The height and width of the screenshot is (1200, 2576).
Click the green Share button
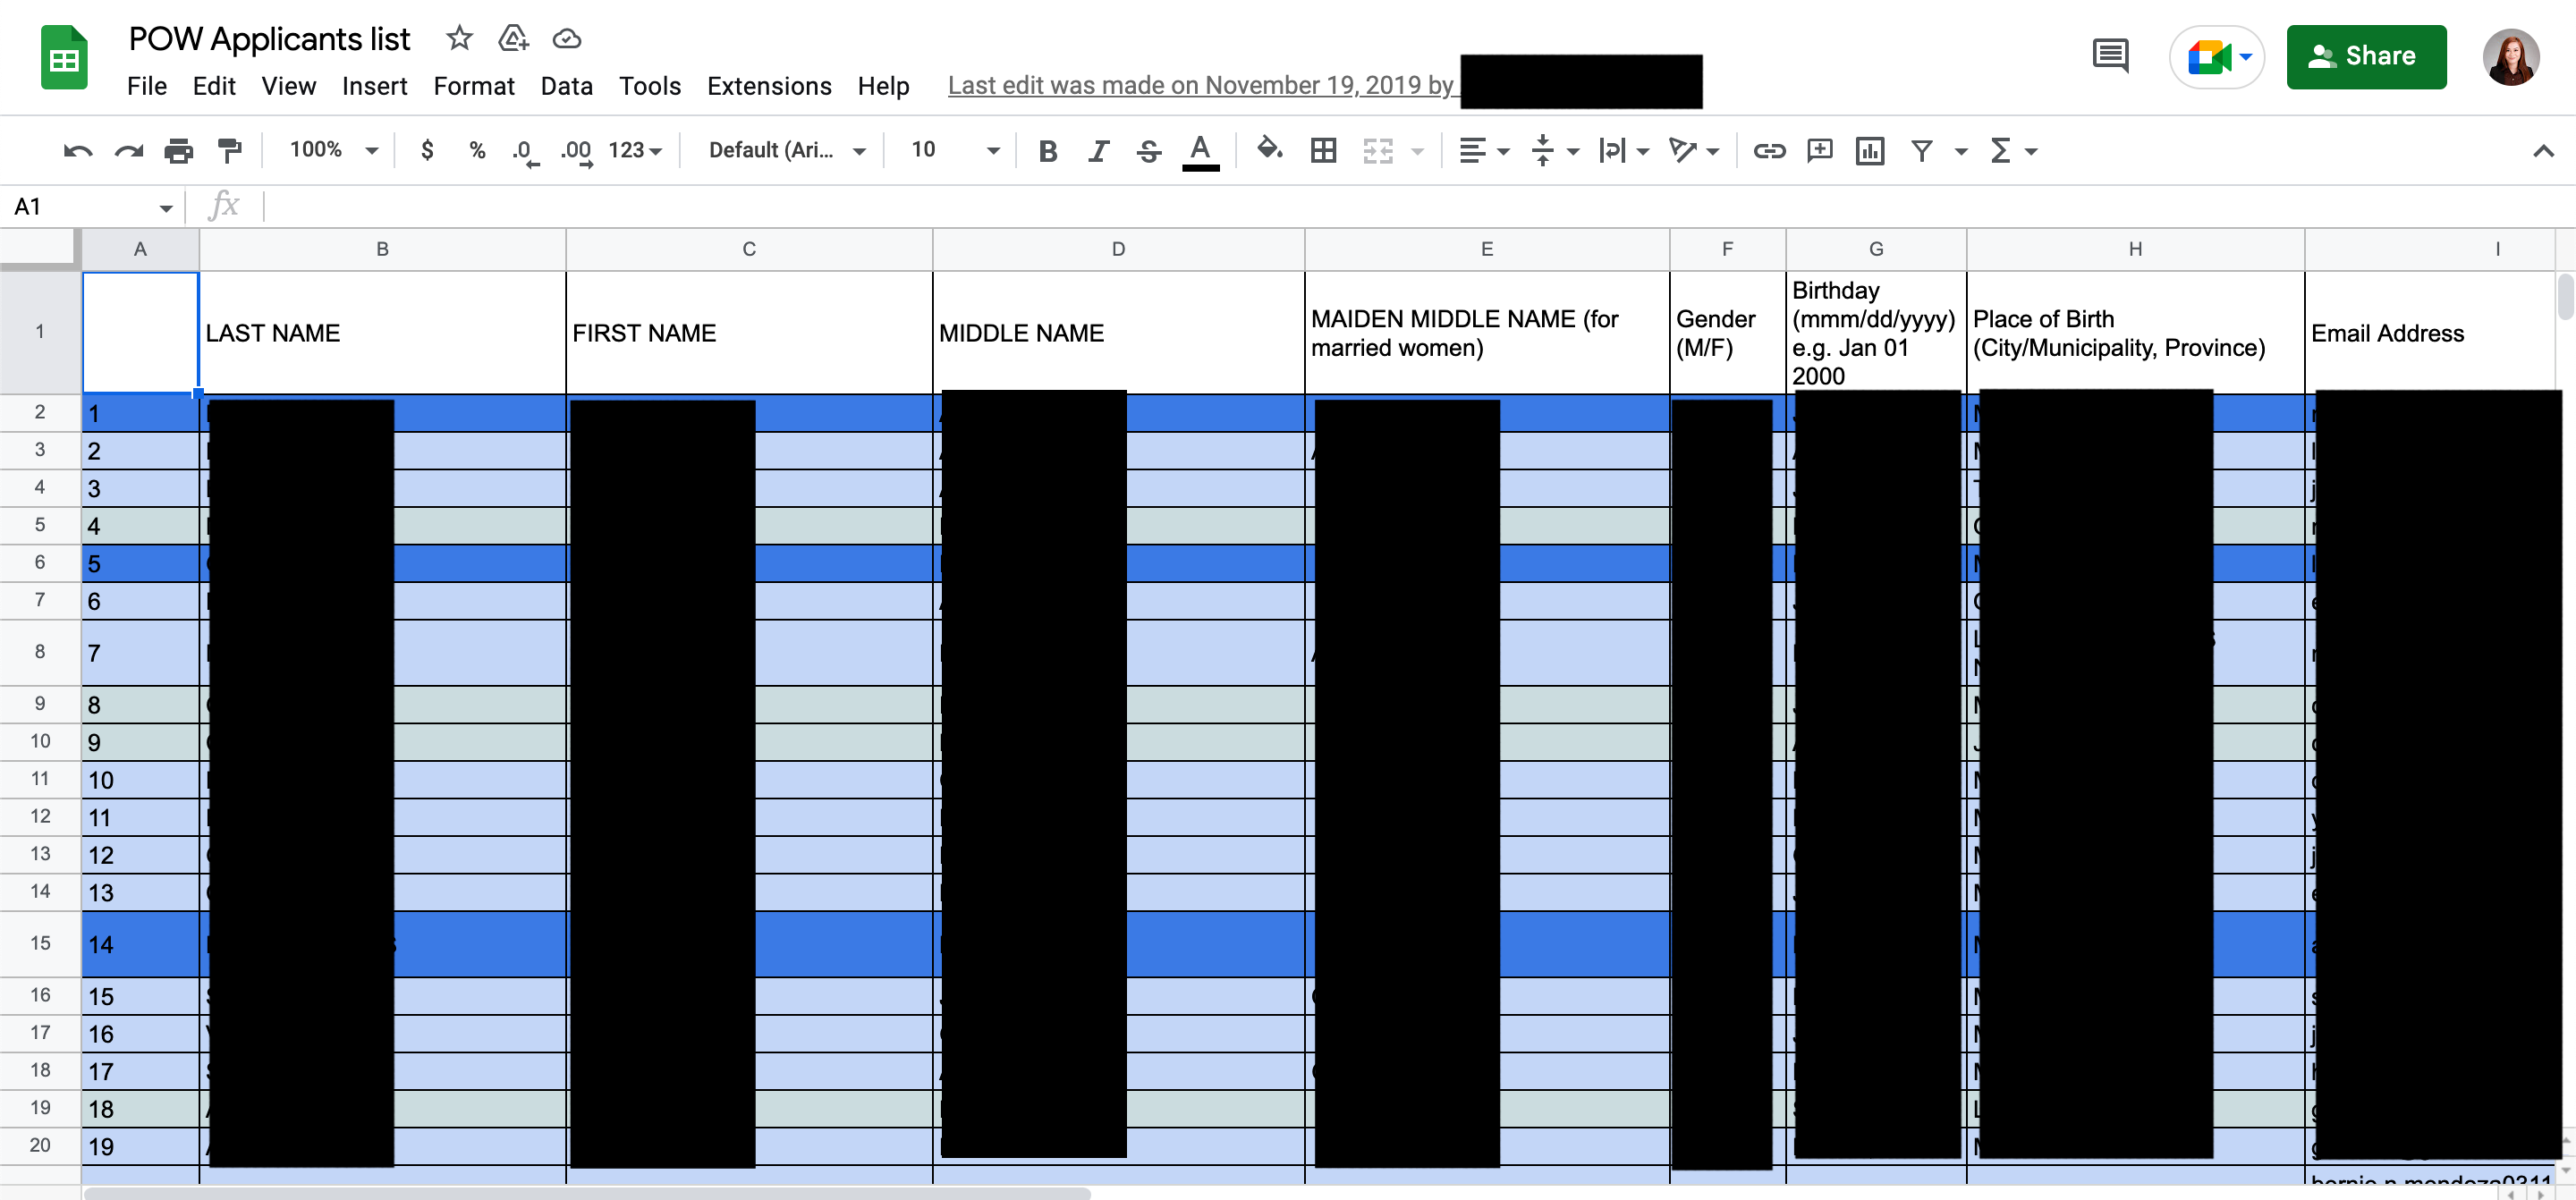[x=2365, y=57]
